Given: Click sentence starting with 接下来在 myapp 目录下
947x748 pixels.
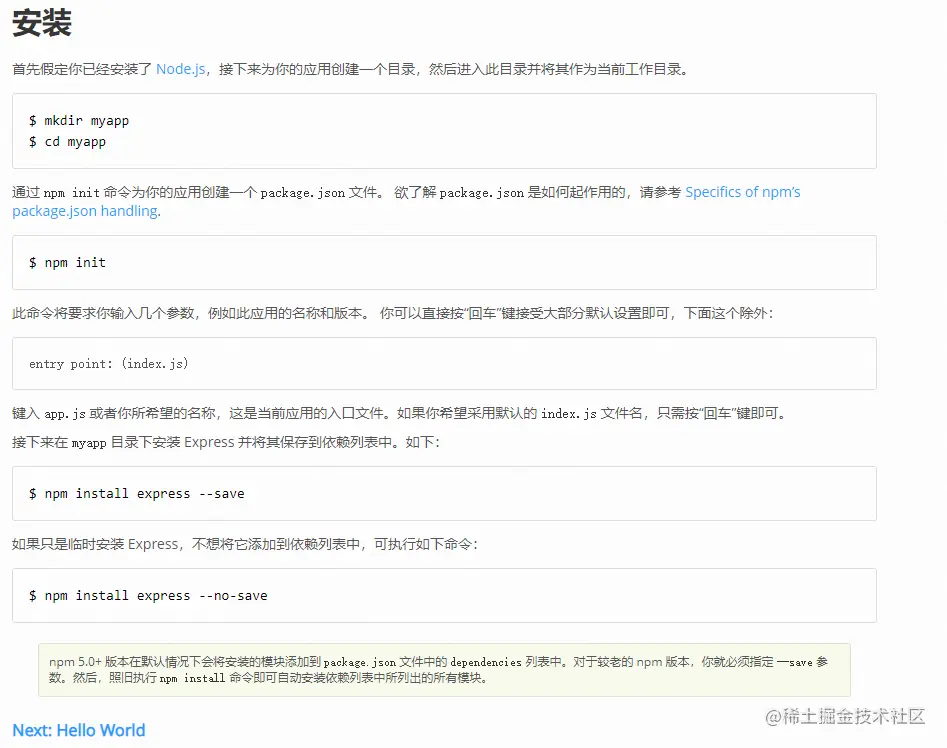Looking at the screenshot, I should pyautogui.click(x=226, y=443).
